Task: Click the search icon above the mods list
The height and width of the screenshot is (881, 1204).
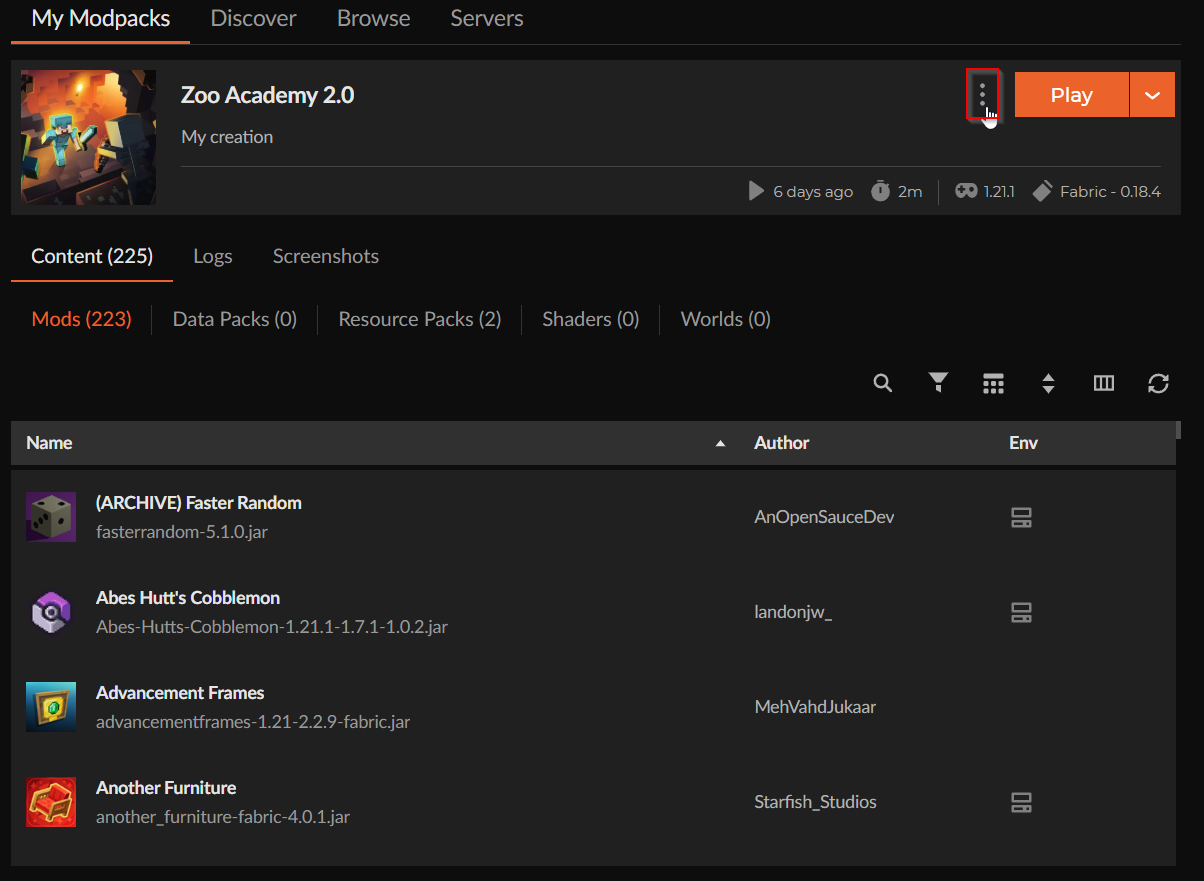Action: tap(882, 383)
